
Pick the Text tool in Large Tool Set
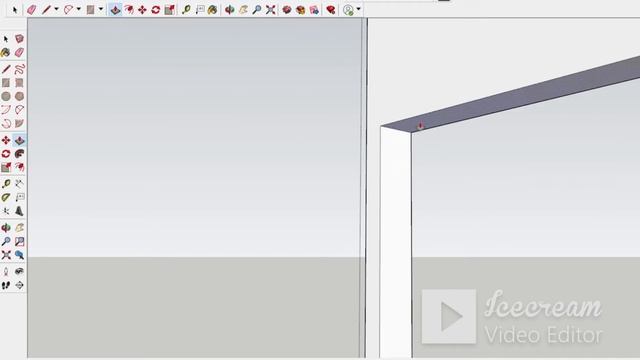[19, 198]
